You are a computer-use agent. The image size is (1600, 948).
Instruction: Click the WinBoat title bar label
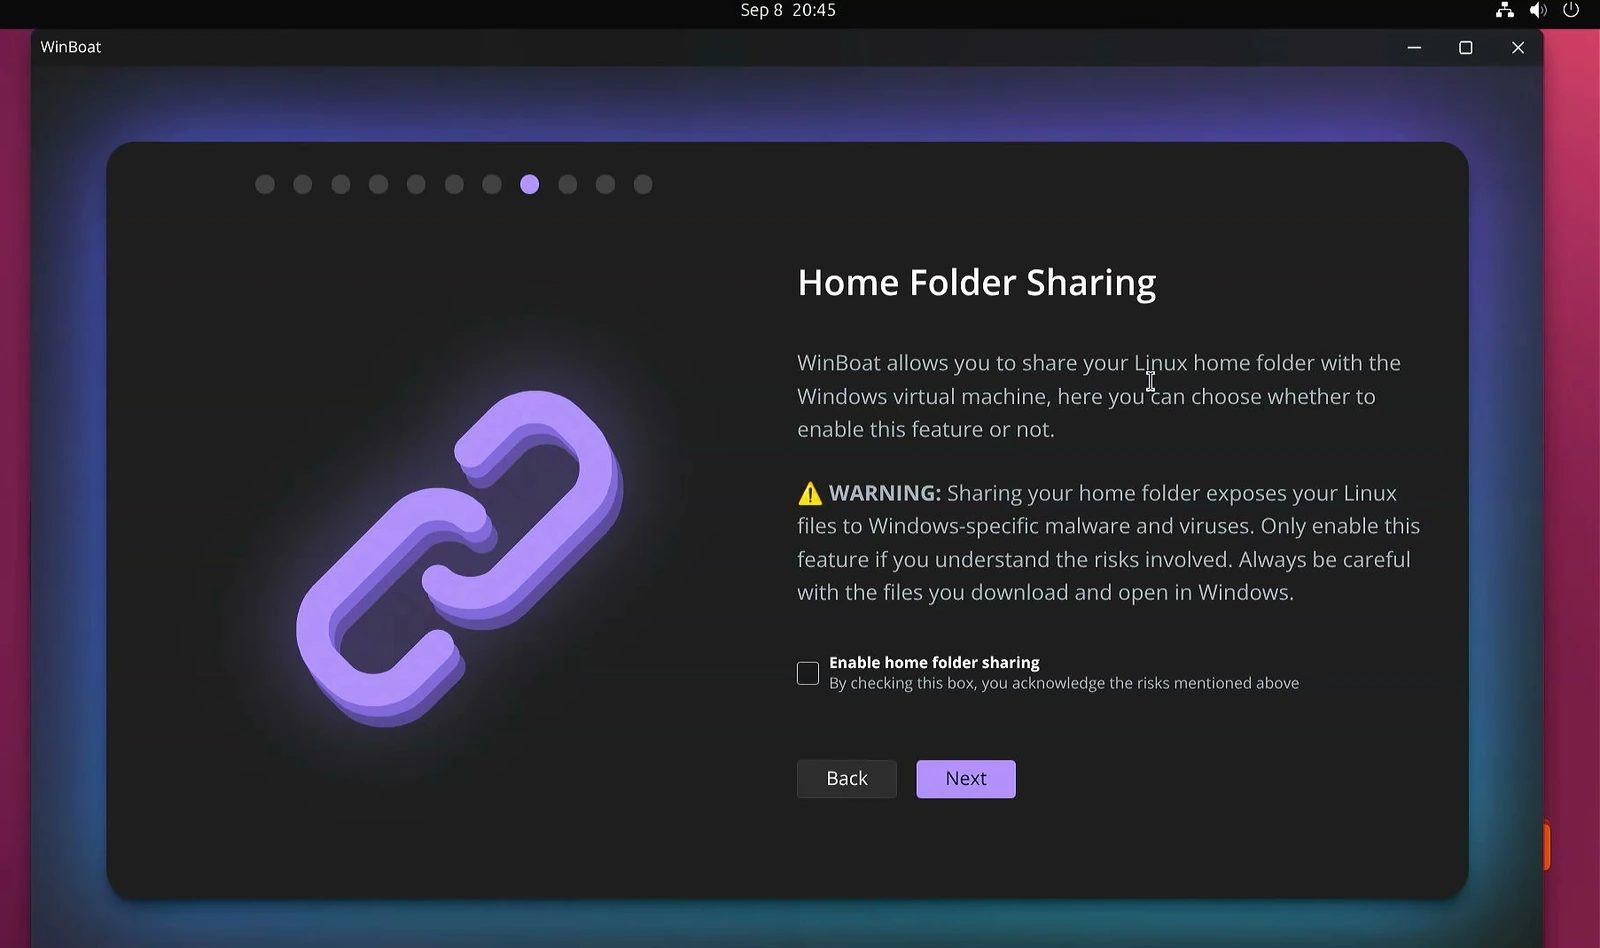71,47
